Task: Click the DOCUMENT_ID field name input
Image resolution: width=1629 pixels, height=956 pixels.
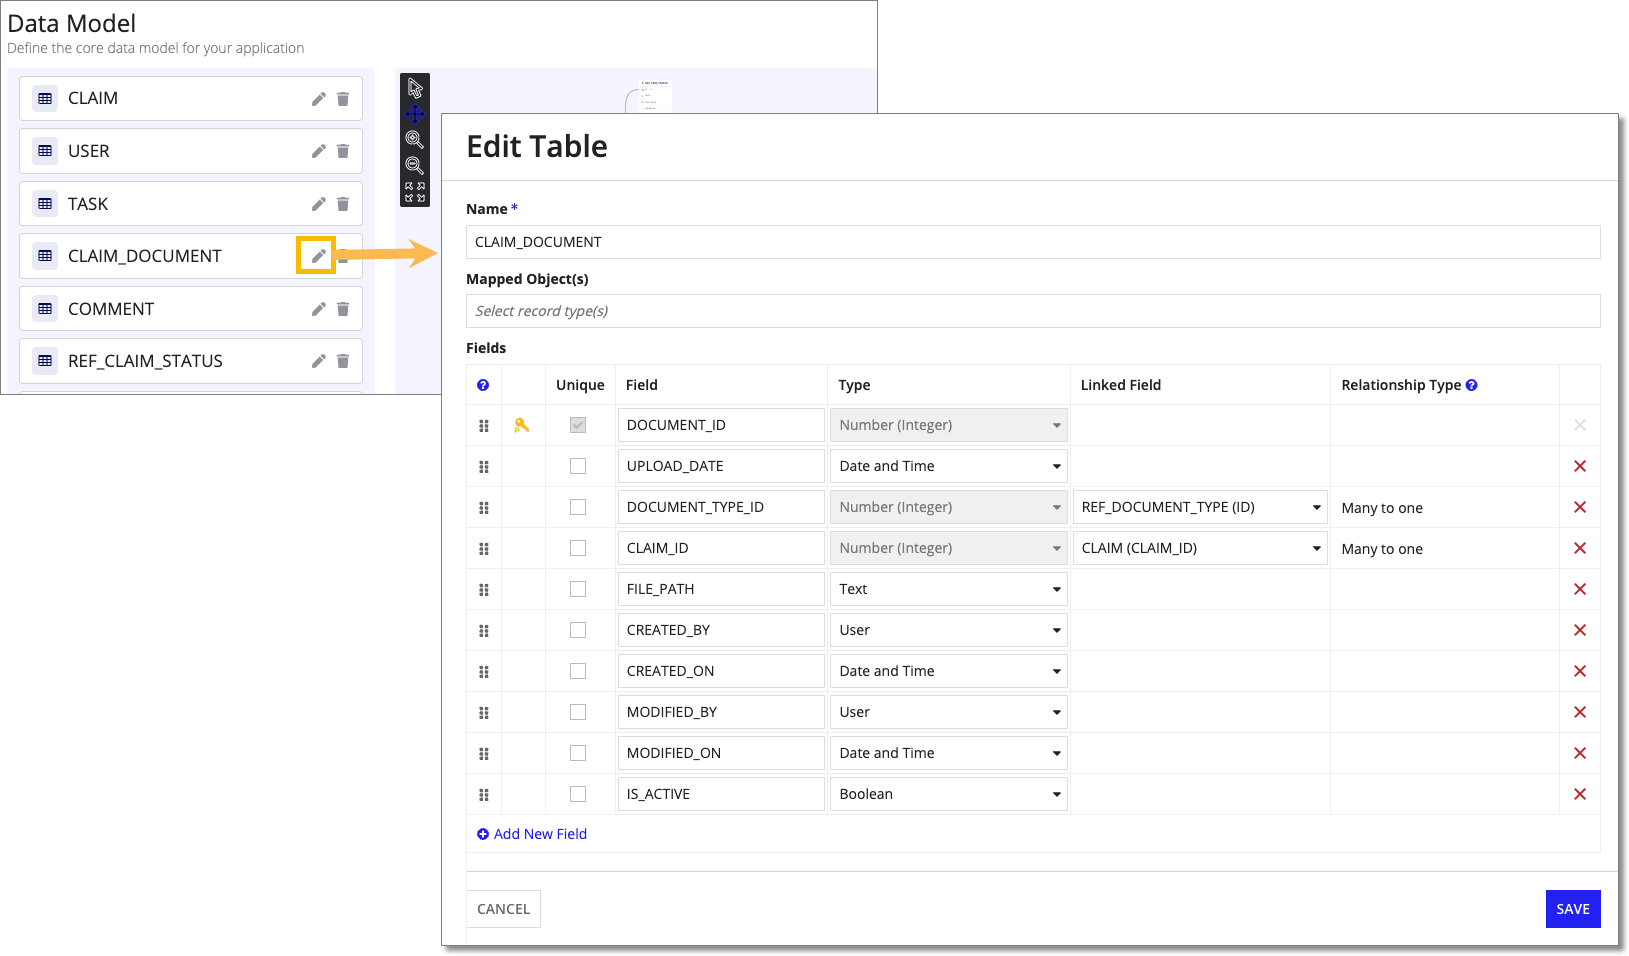Action: [x=721, y=425]
